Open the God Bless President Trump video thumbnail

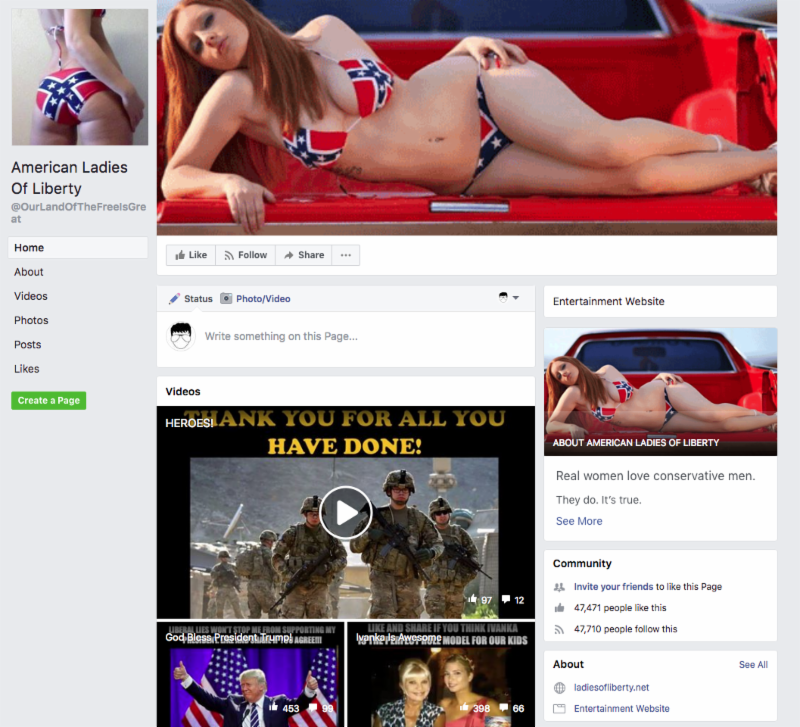coord(250,674)
